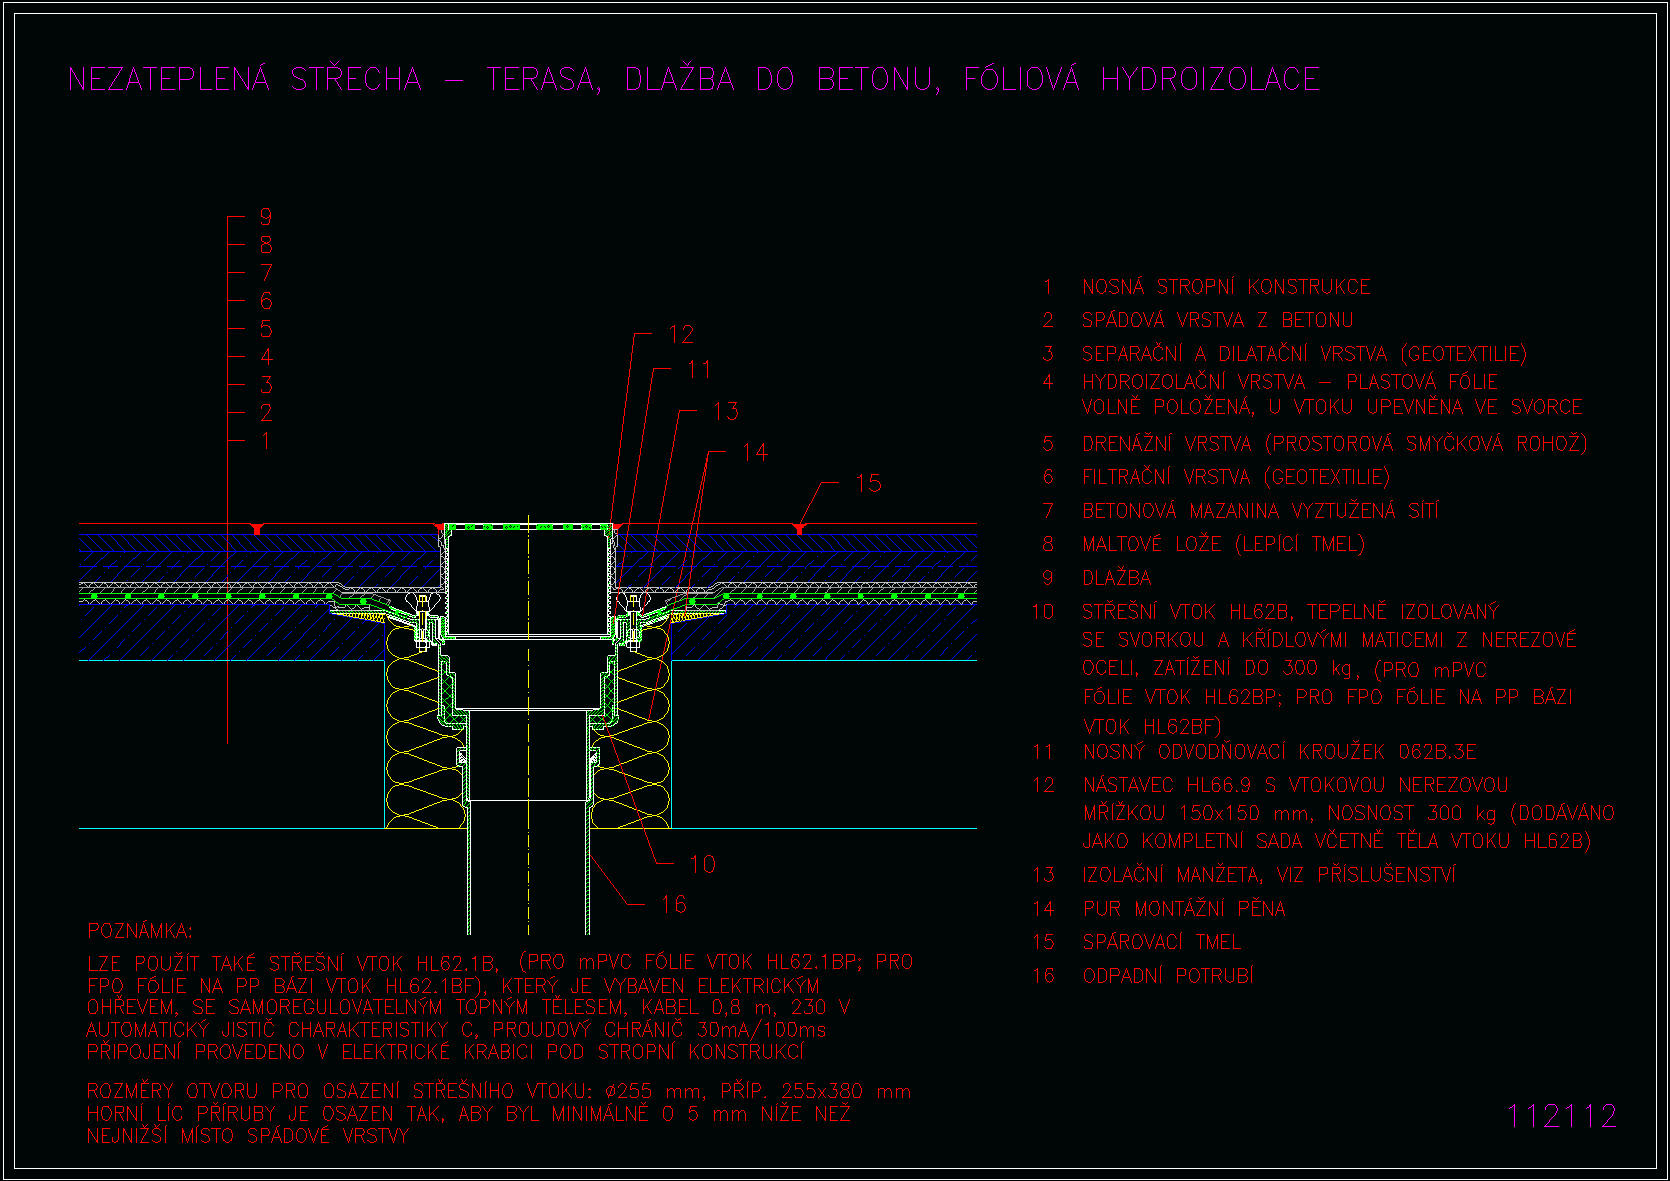Click the drawing number 112112

tap(1562, 1116)
